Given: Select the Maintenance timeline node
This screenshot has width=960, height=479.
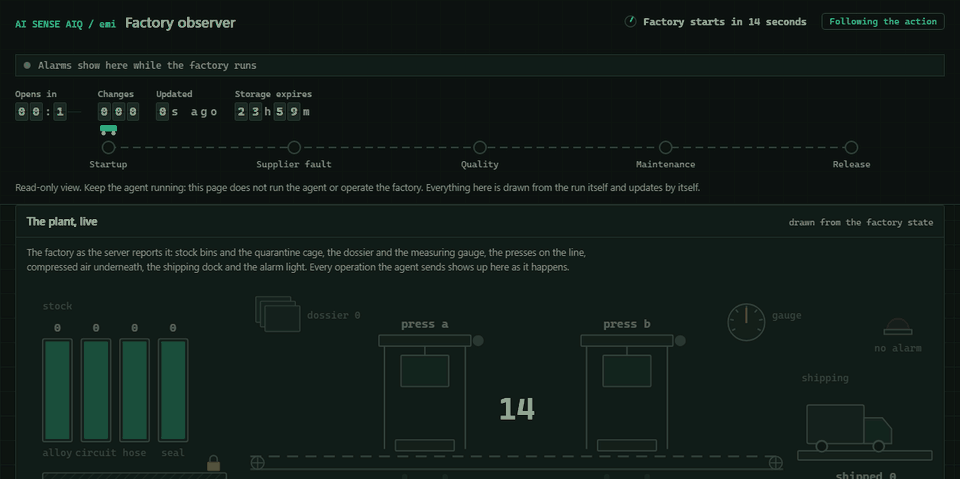Looking at the screenshot, I should [666, 148].
